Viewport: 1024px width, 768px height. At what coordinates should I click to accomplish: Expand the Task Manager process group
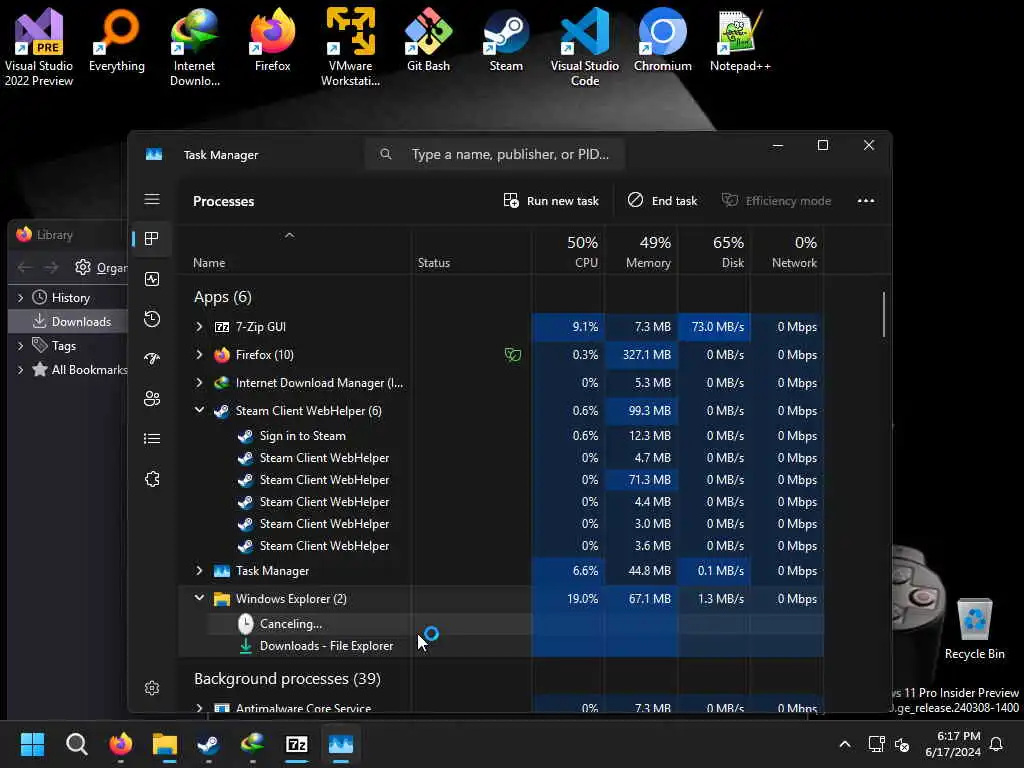pos(199,571)
